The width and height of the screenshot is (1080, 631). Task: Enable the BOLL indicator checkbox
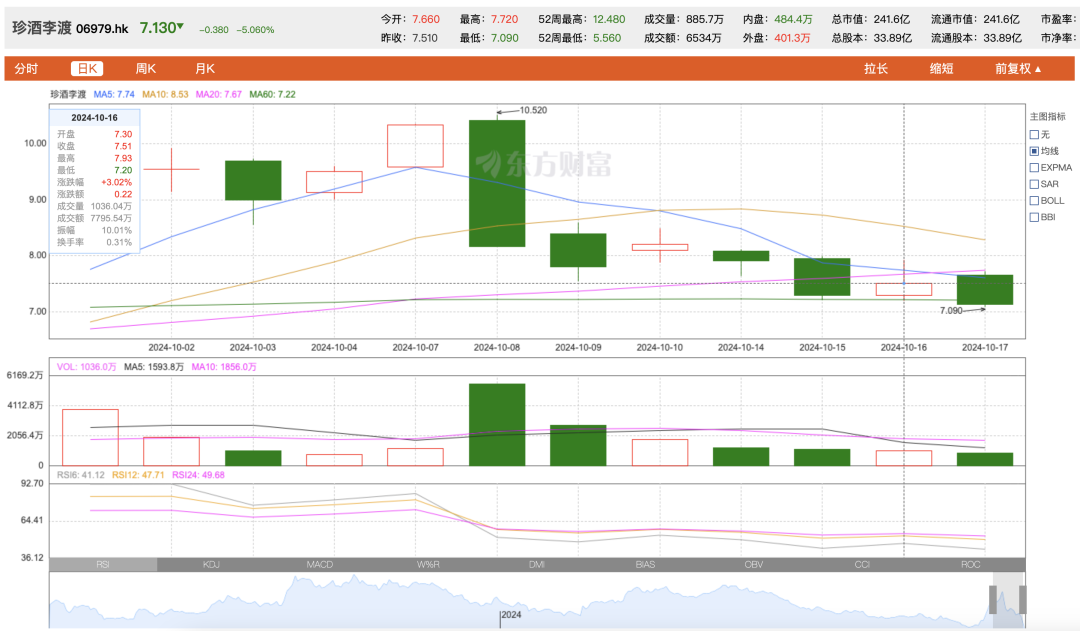tap(1034, 200)
